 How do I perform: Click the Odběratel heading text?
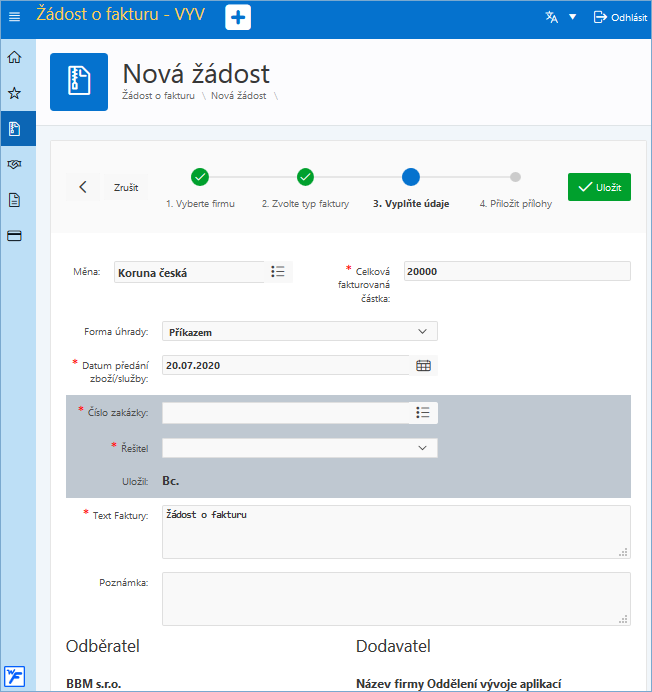(x=102, y=646)
